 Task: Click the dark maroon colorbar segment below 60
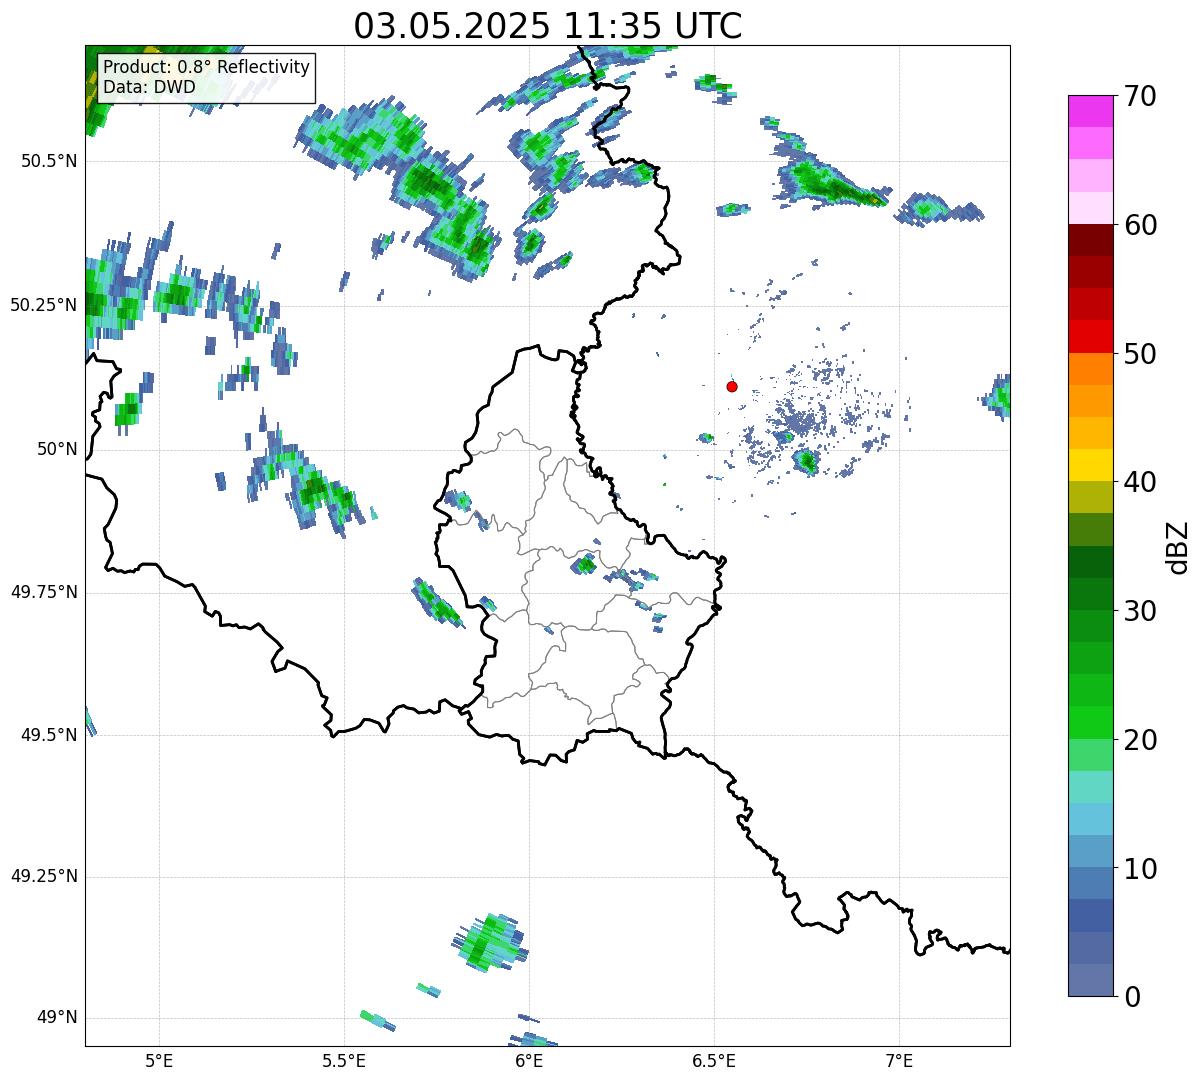[1091, 240]
